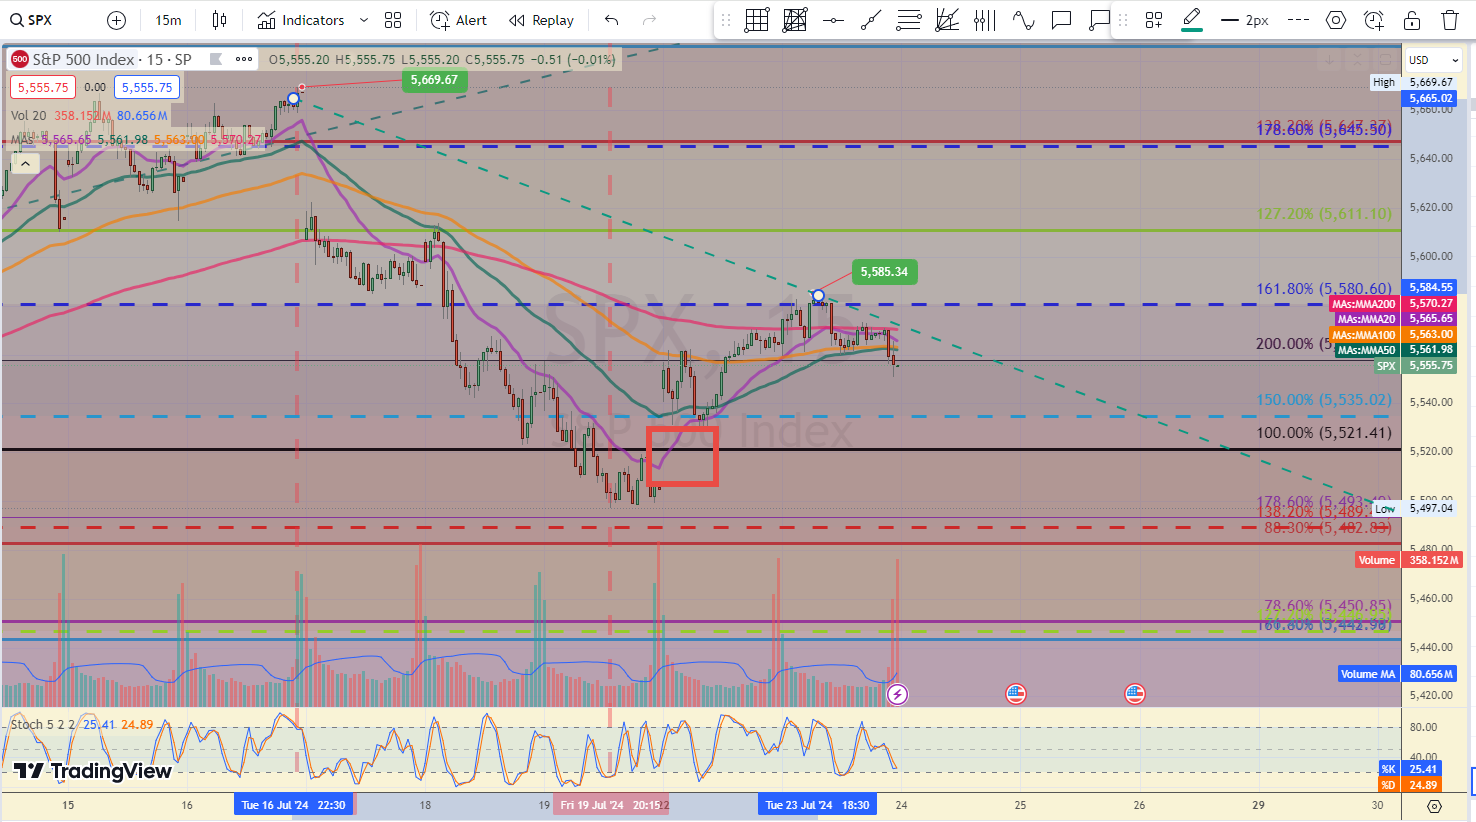Click the lightning event marker on timeline
1476x822 pixels.
point(897,694)
